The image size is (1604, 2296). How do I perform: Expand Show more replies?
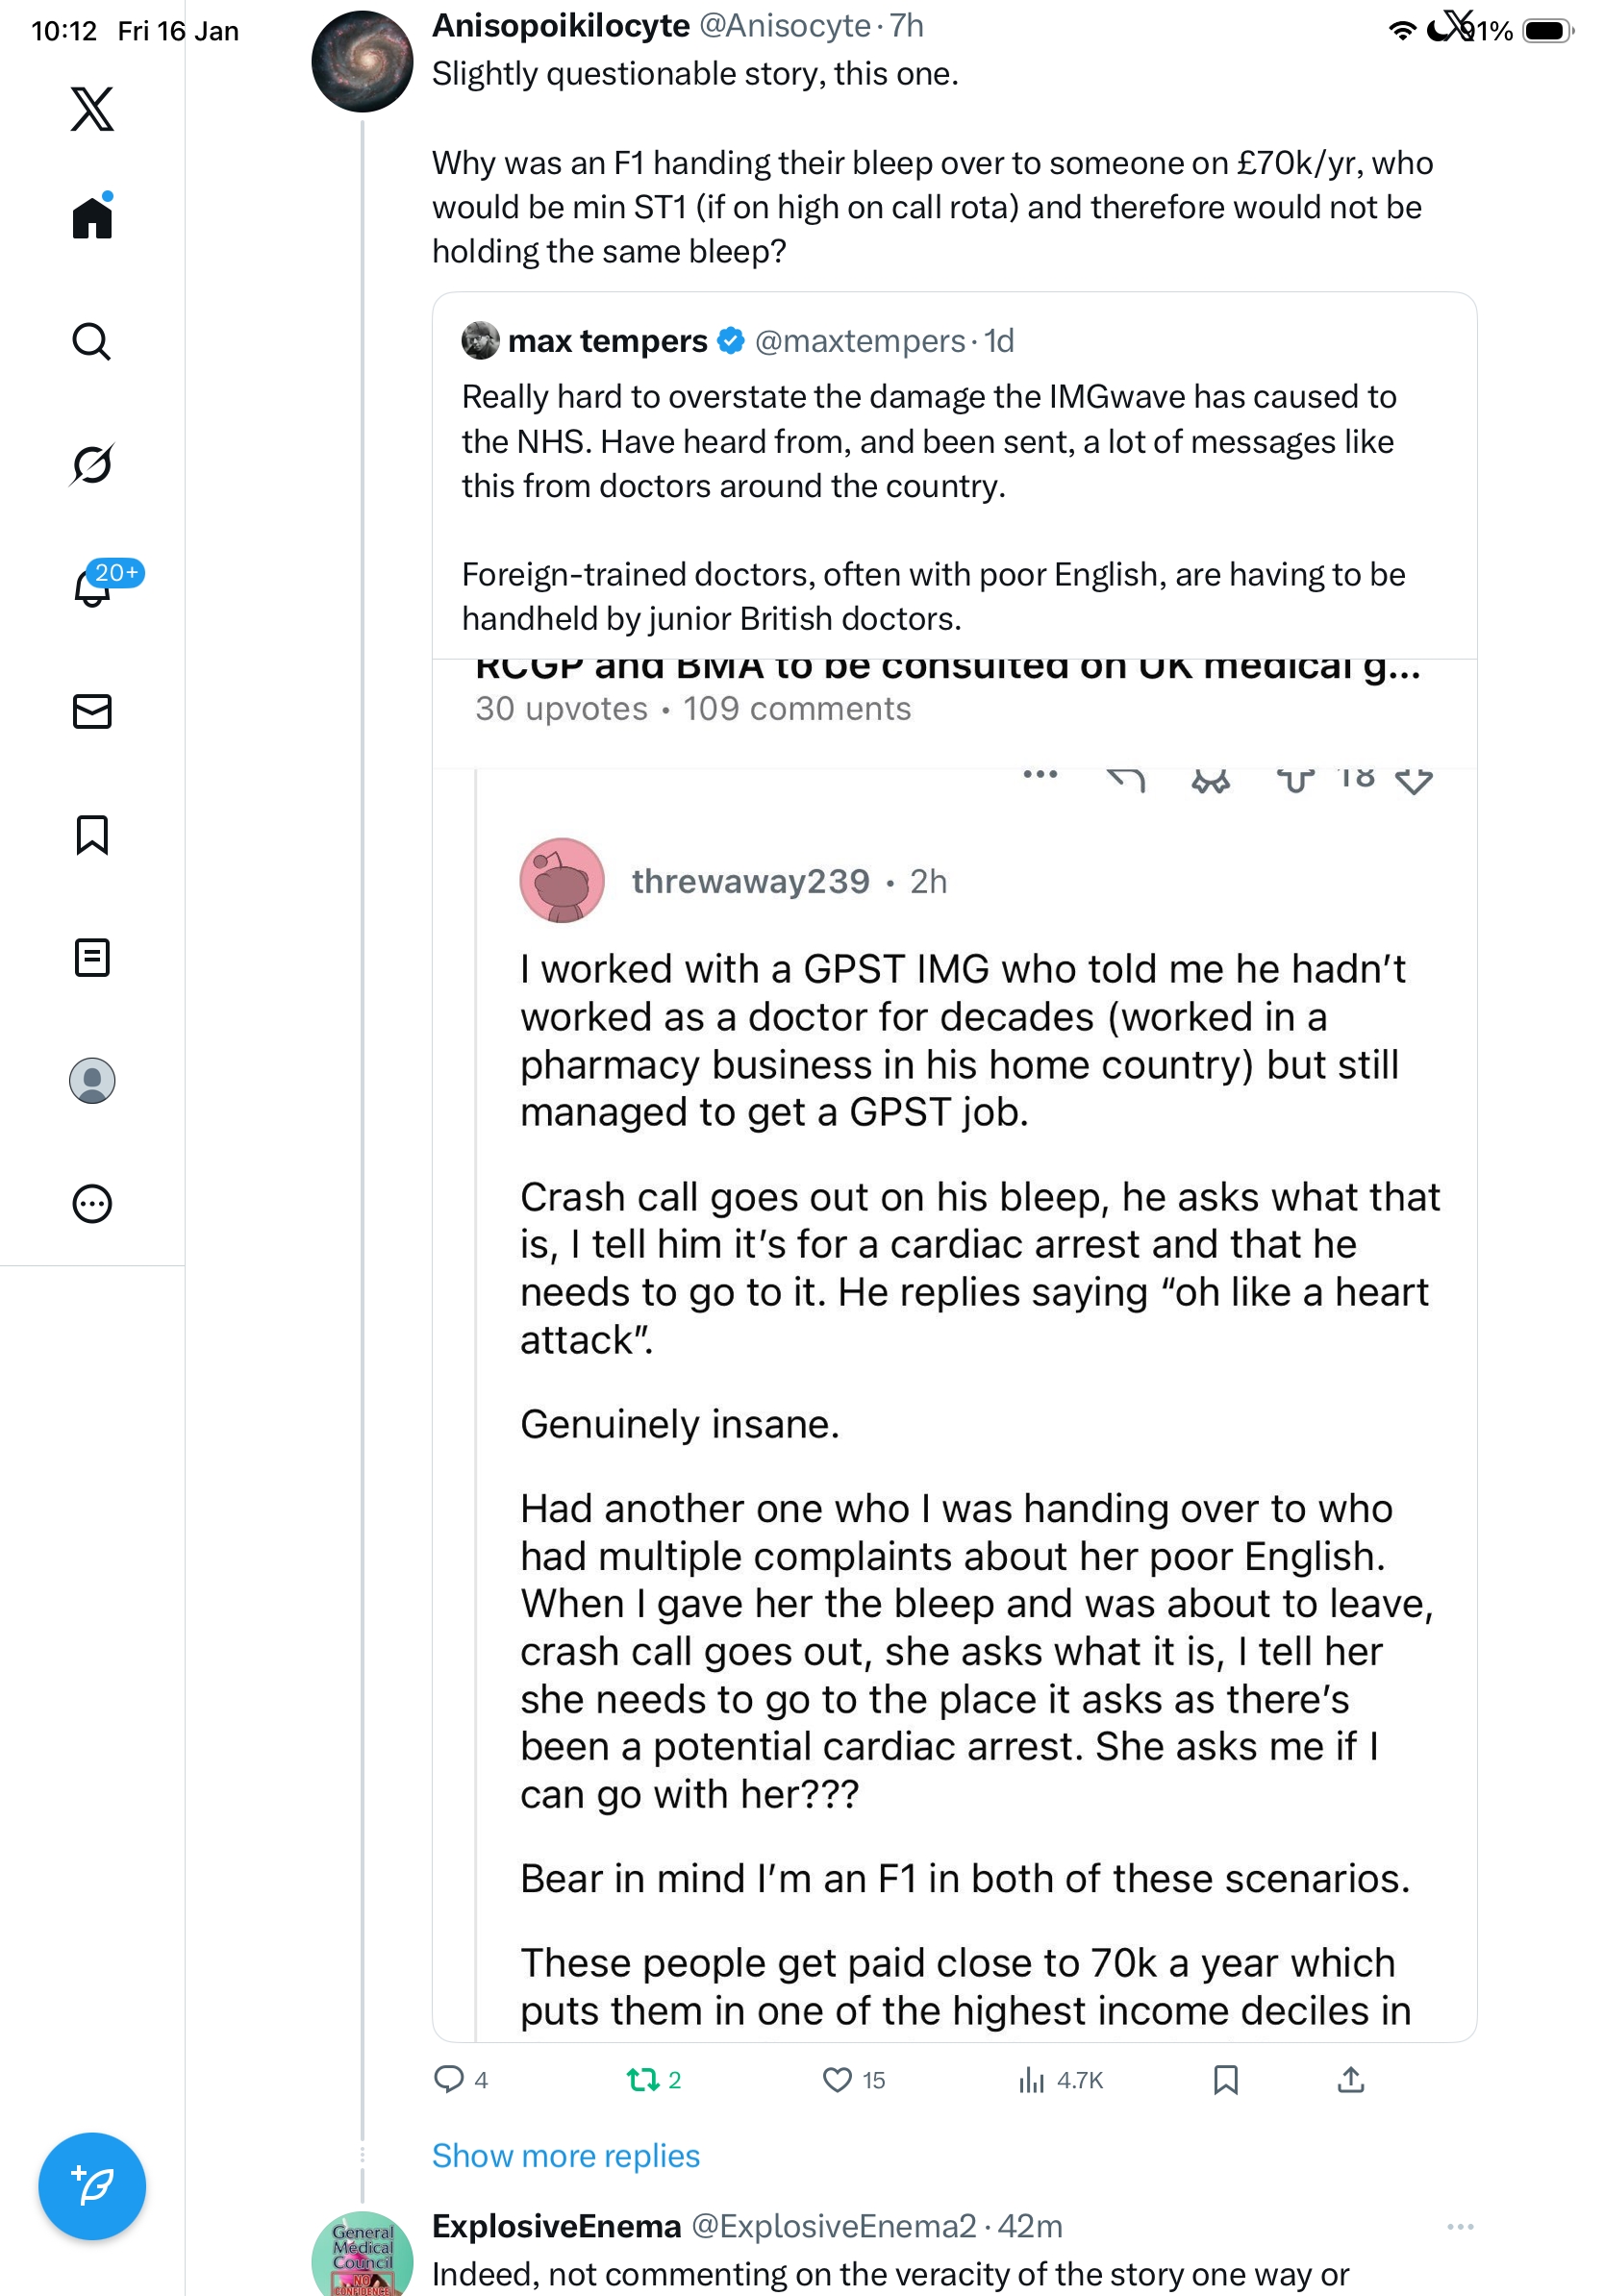click(x=565, y=2155)
